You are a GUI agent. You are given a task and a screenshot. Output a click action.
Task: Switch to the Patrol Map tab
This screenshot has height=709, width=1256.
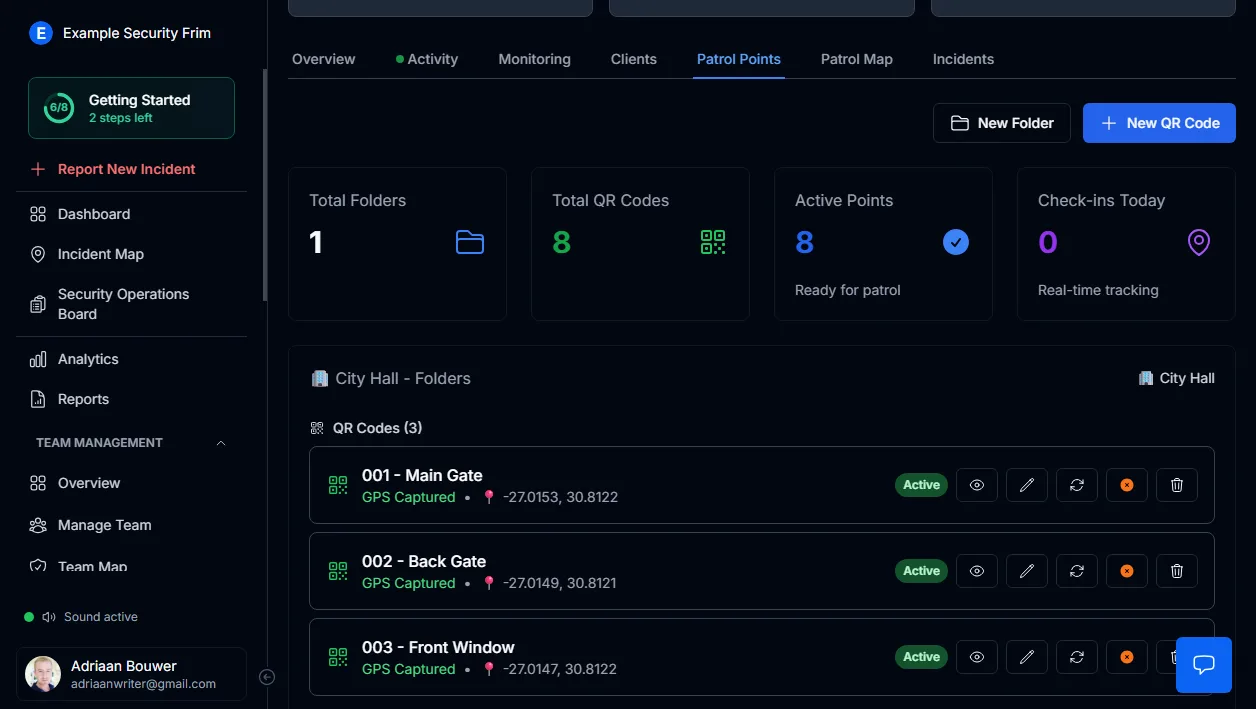(x=856, y=59)
